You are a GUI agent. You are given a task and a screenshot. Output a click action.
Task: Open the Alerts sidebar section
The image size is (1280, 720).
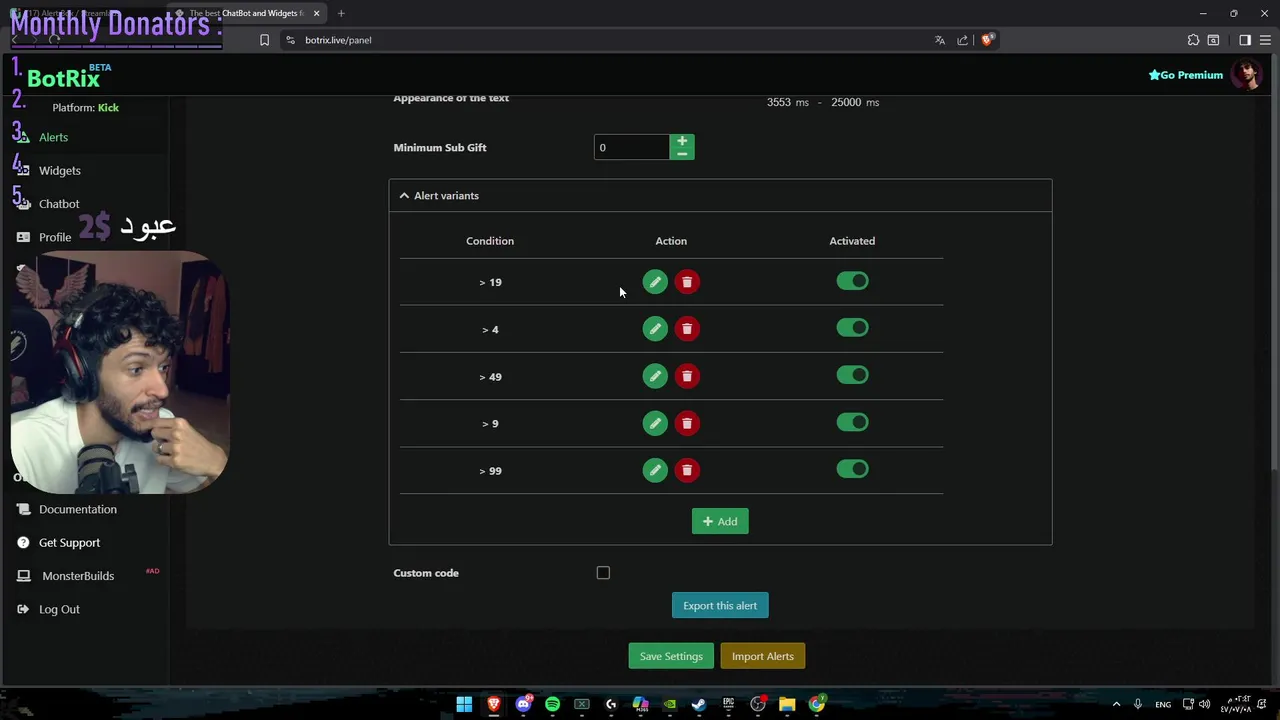coord(53,137)
